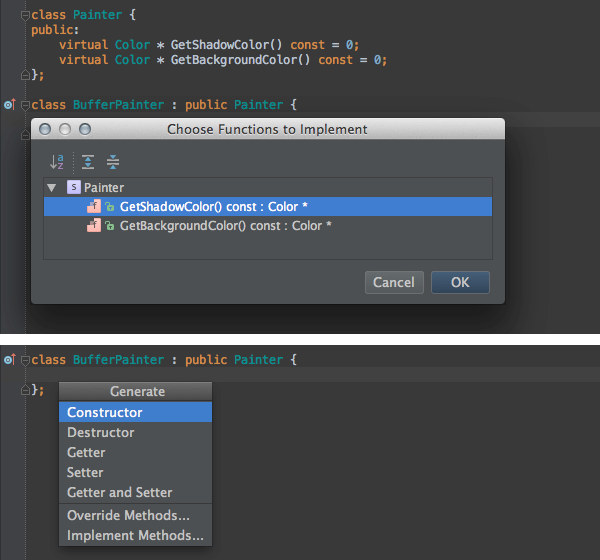Choose Constructor in Generate menu
The image size is (600, 560).
coord(135,412)
